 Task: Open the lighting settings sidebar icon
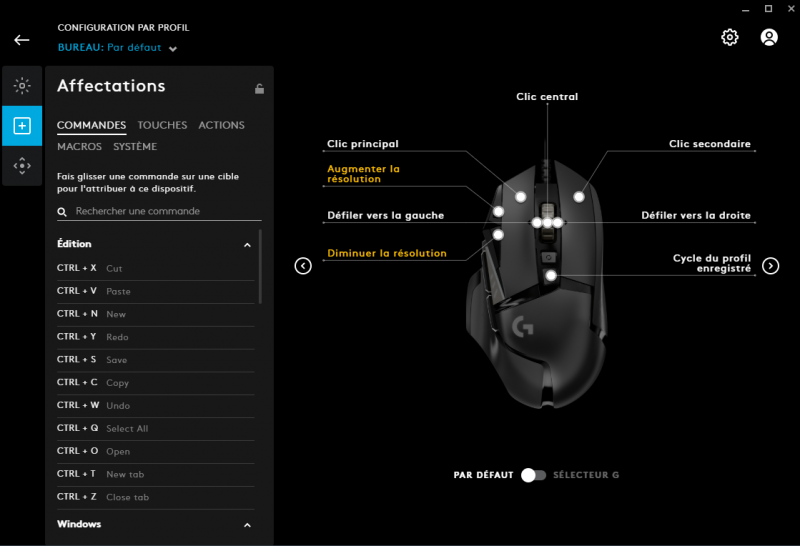[22, 86]
